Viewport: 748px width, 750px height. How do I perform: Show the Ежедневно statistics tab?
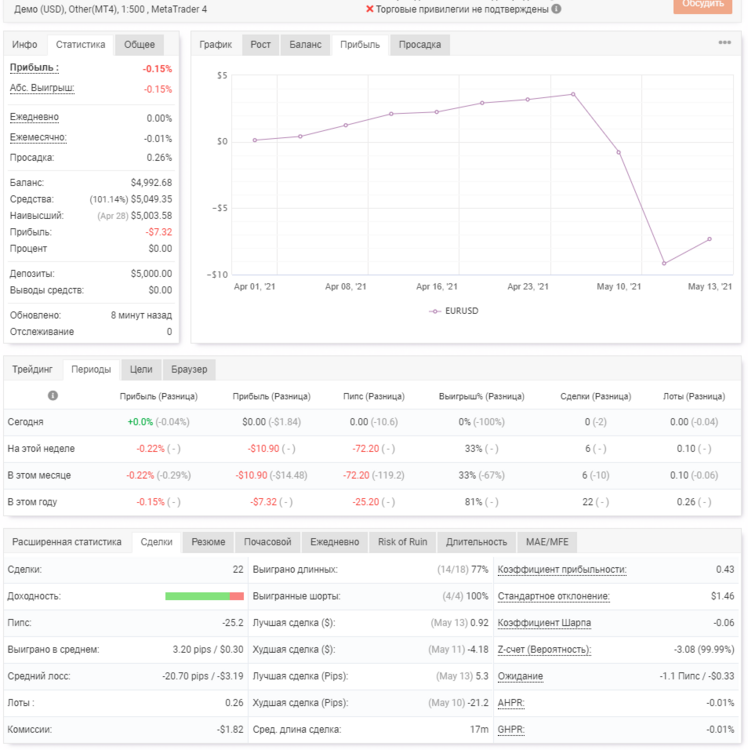point(335,542)
